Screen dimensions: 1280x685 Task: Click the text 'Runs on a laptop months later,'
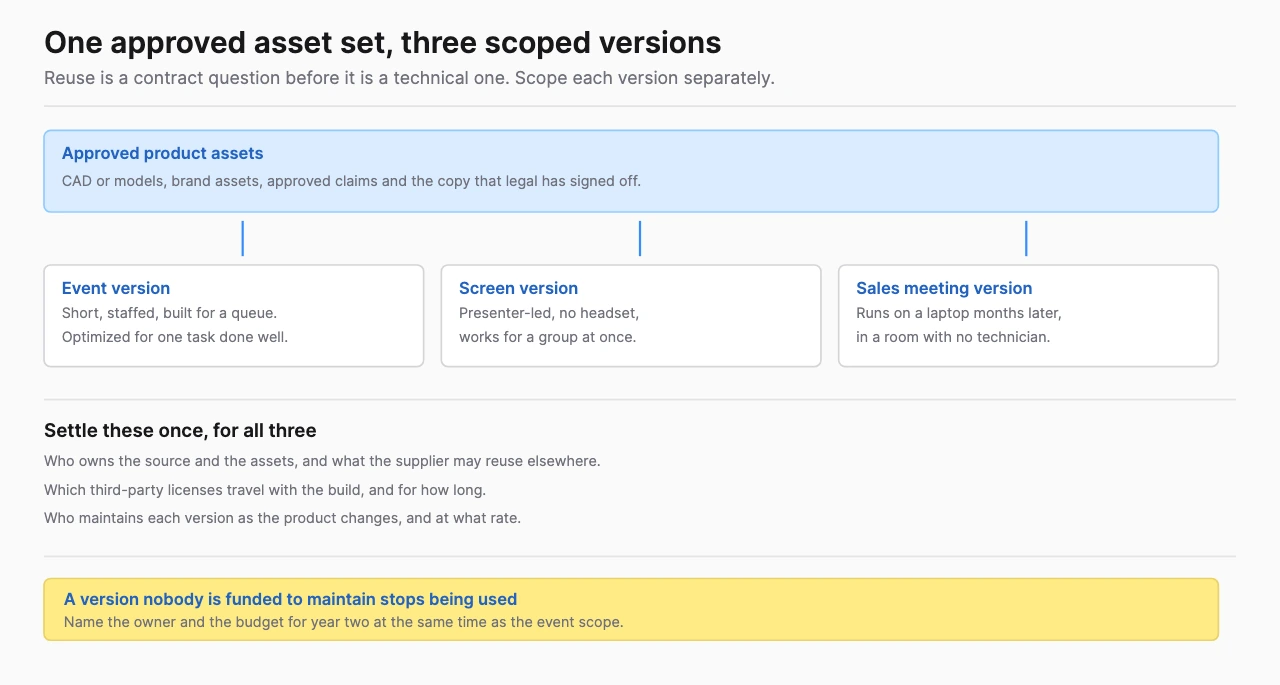[x=959, y=313]
